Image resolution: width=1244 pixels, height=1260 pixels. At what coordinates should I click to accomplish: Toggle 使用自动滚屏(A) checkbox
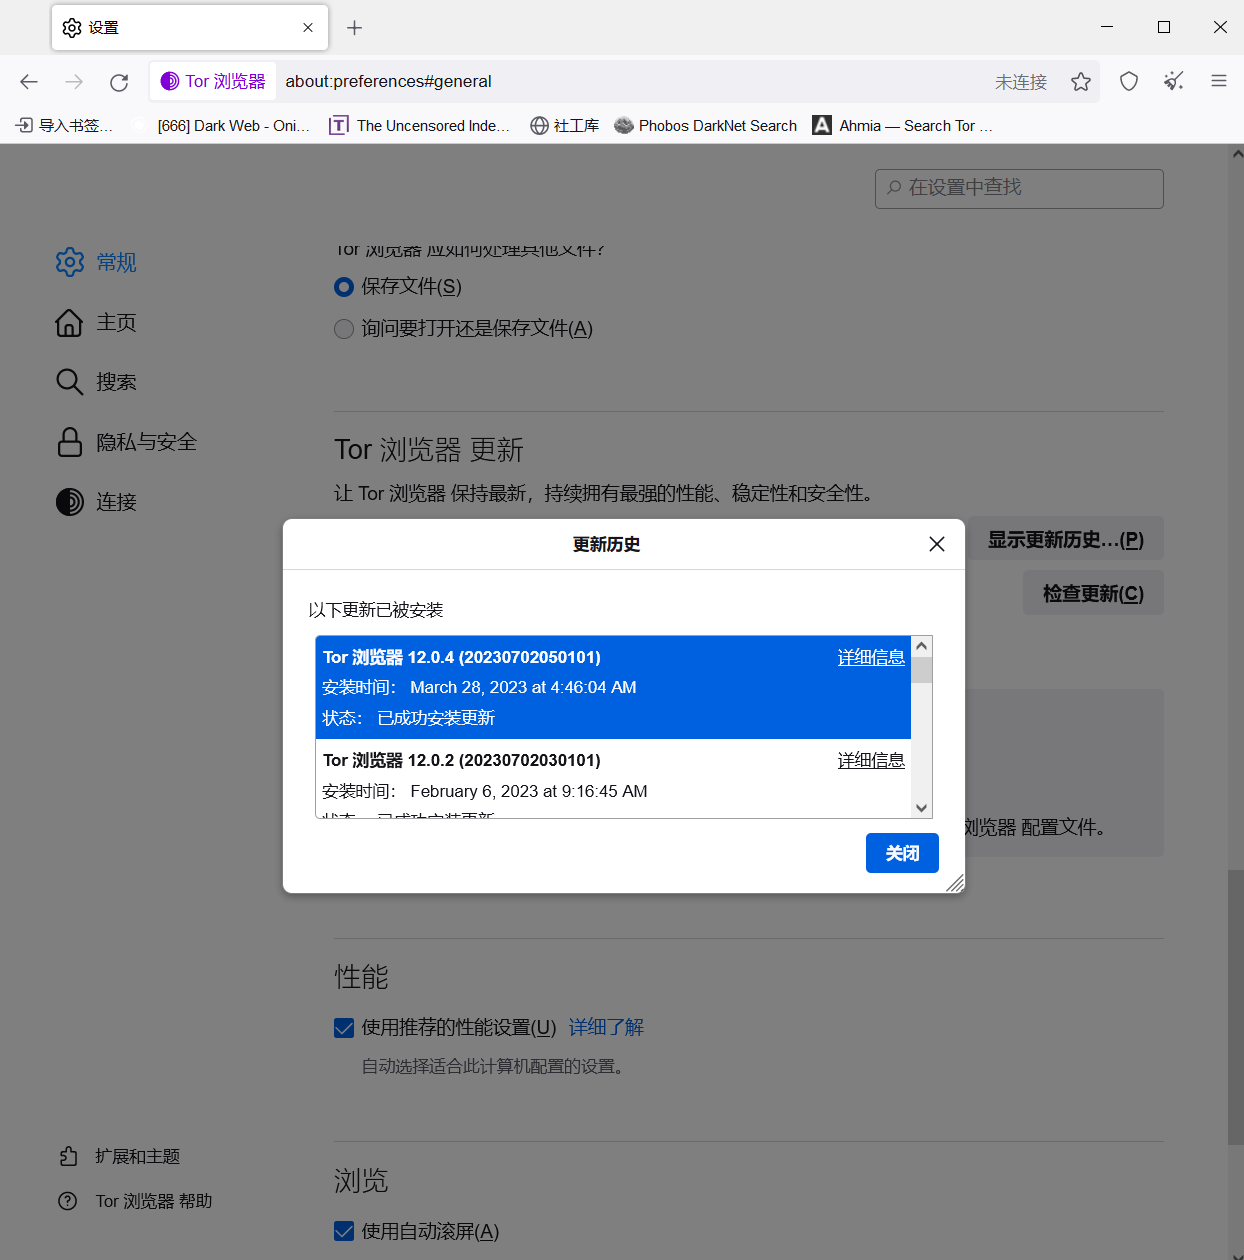tap(344, 1231)
